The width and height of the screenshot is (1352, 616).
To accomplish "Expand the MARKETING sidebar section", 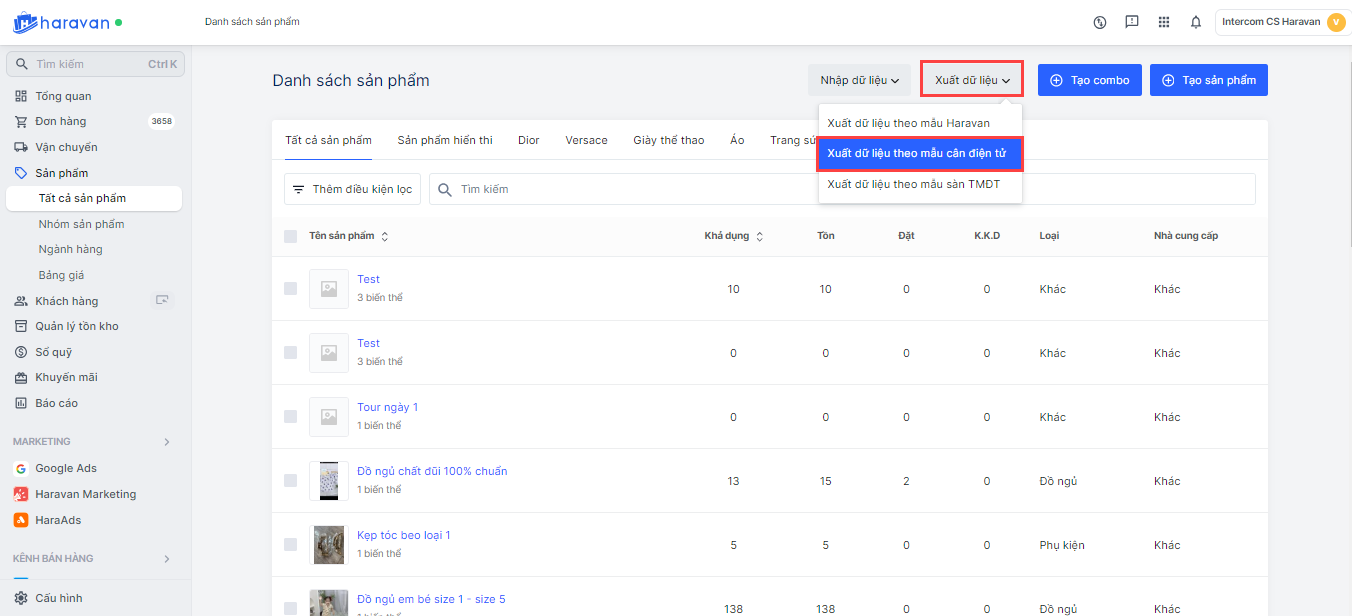I will (x=167, y=442).
